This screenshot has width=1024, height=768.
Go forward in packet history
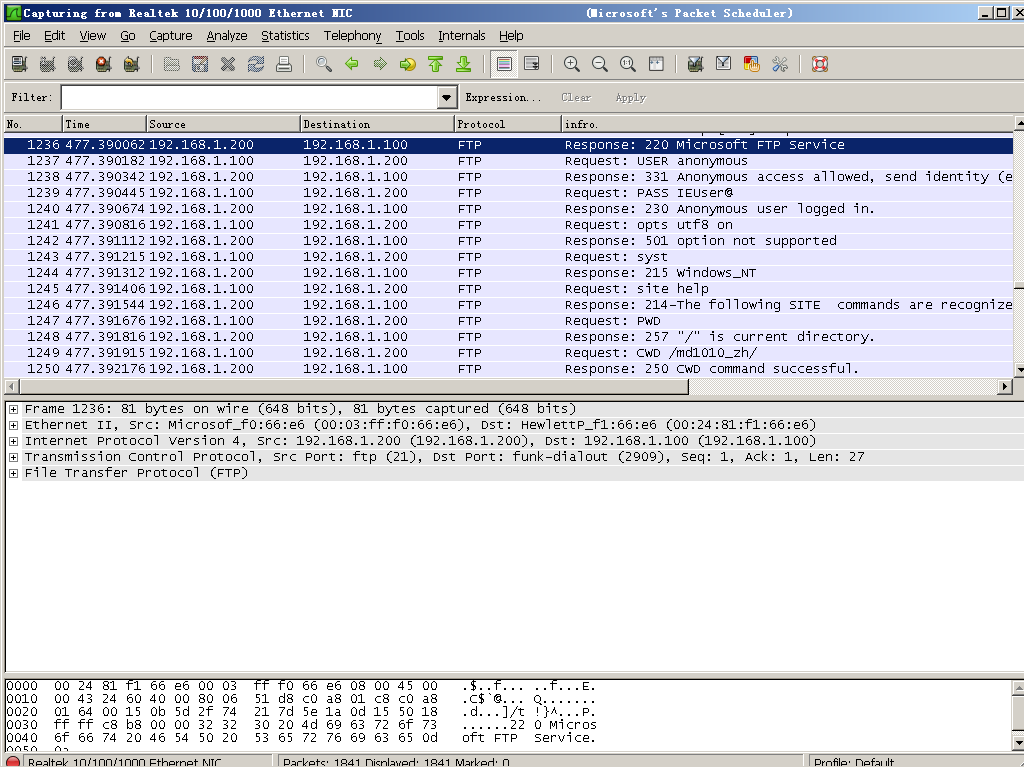(380, 64)
